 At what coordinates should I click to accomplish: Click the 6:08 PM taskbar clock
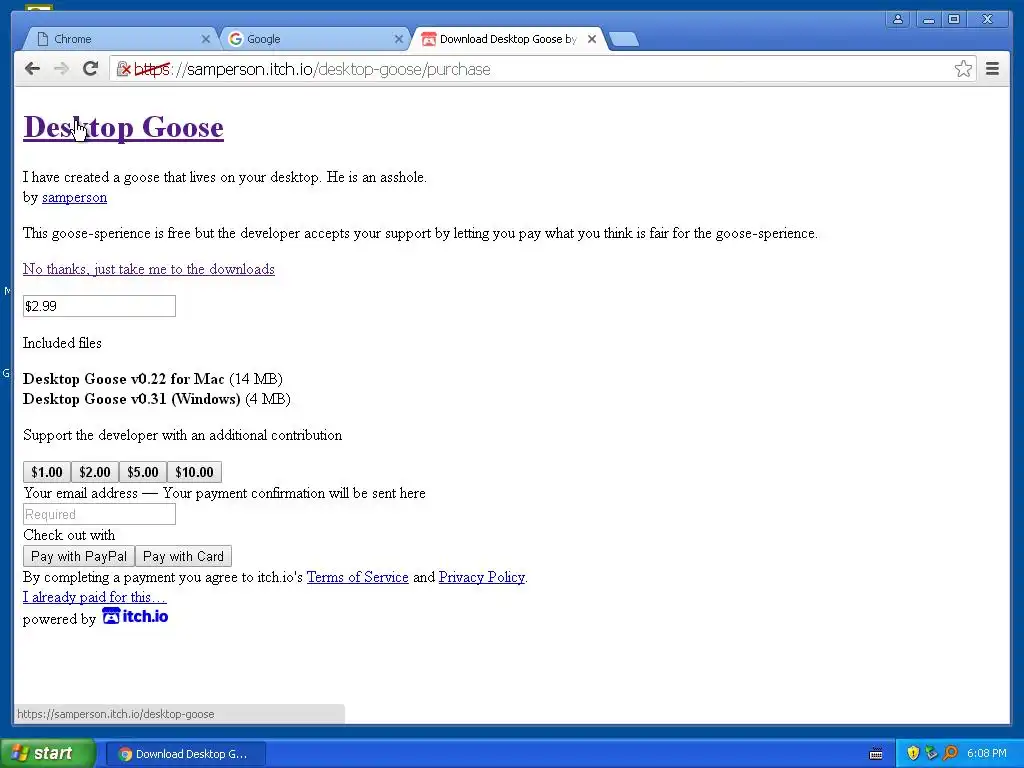click(x=987, y=753)
